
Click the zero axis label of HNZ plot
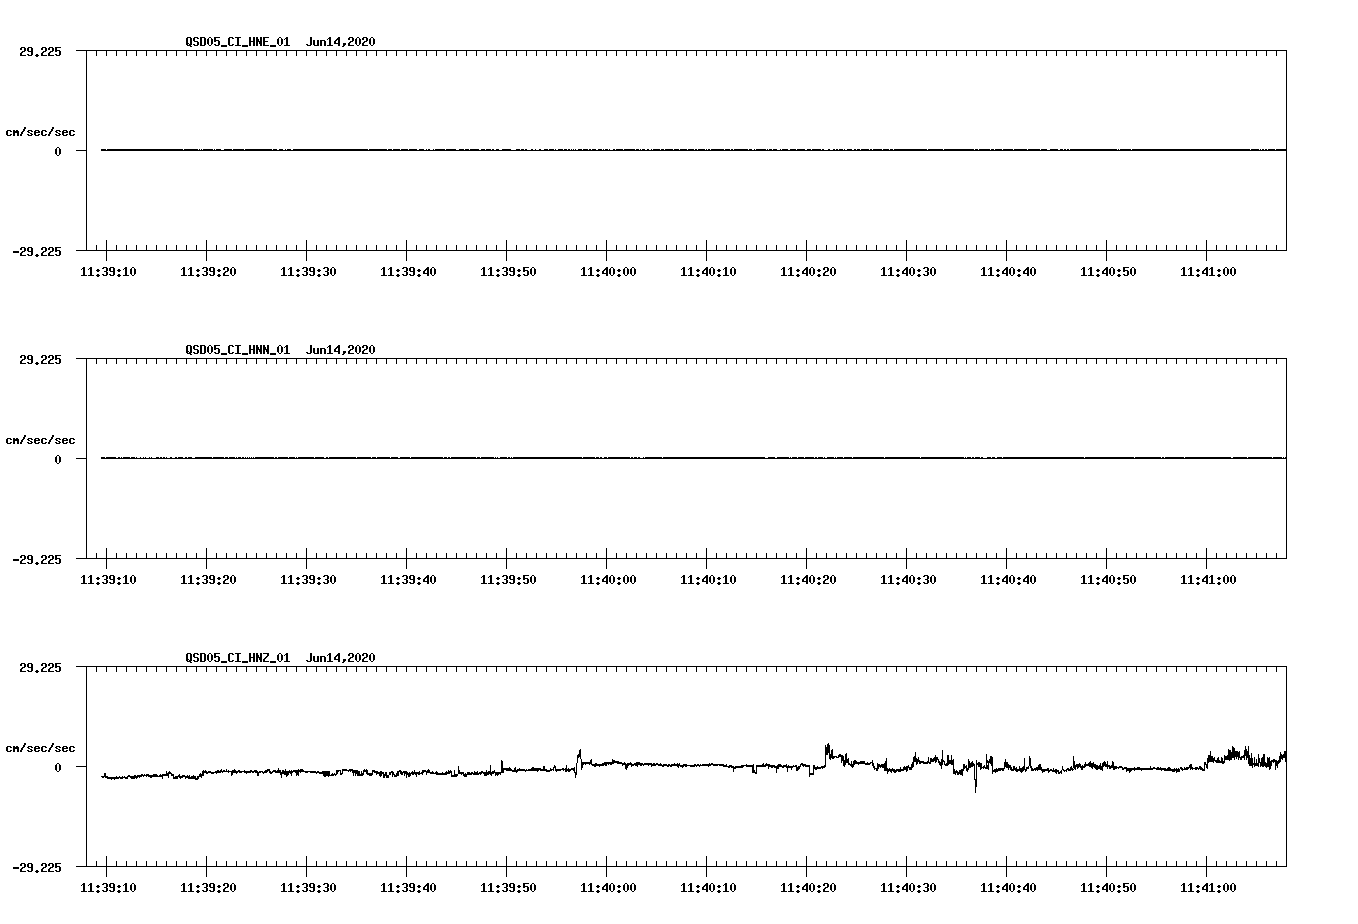click(58, 767)
